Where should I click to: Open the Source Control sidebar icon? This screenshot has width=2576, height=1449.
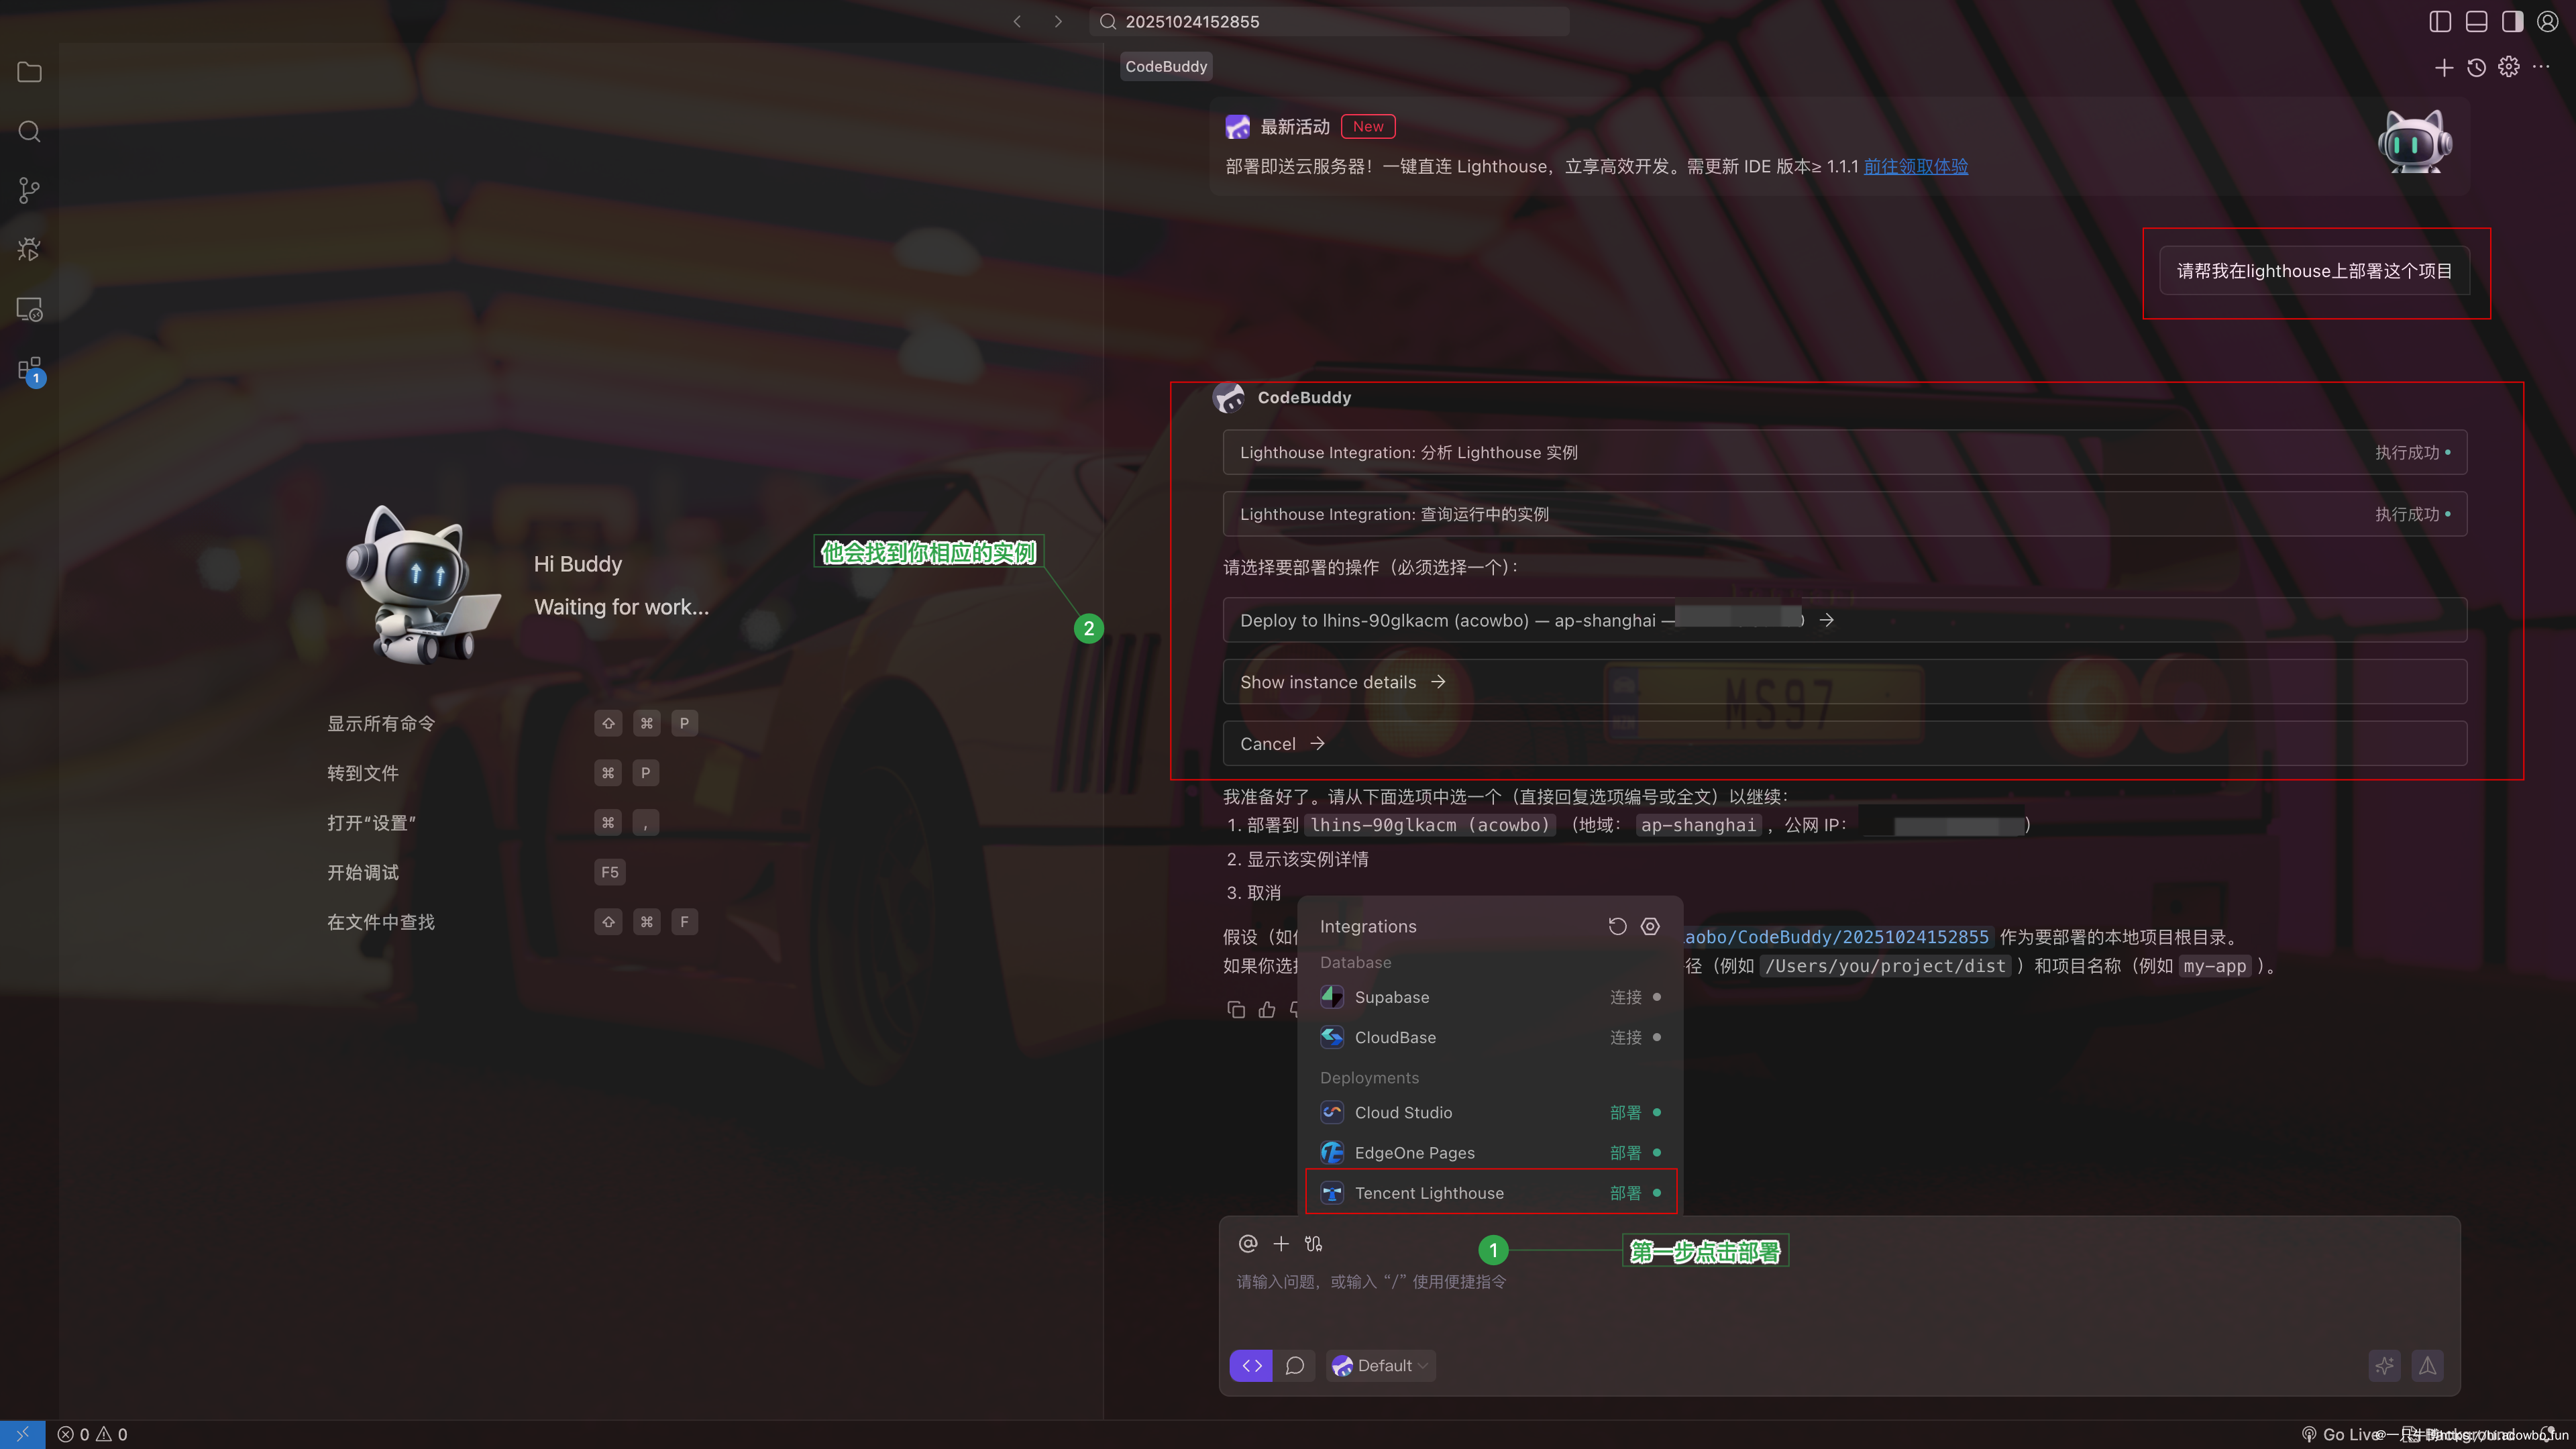pyautogui.click(x=29, y=190)
